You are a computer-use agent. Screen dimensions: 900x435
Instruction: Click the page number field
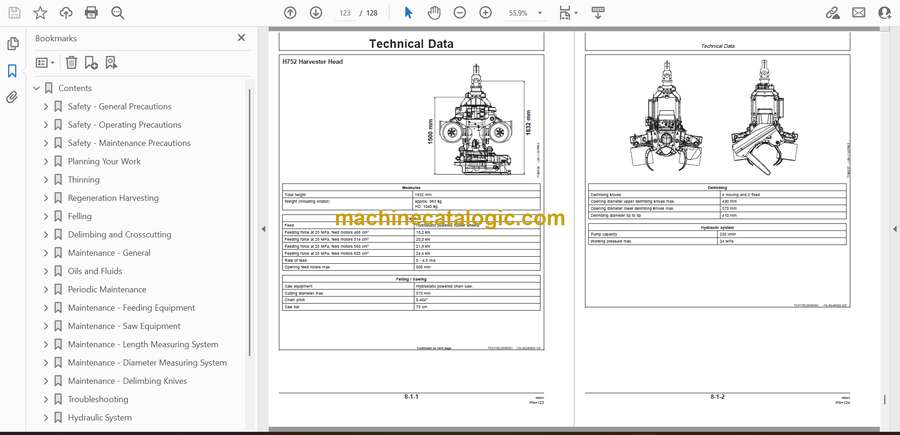(345, 13)
